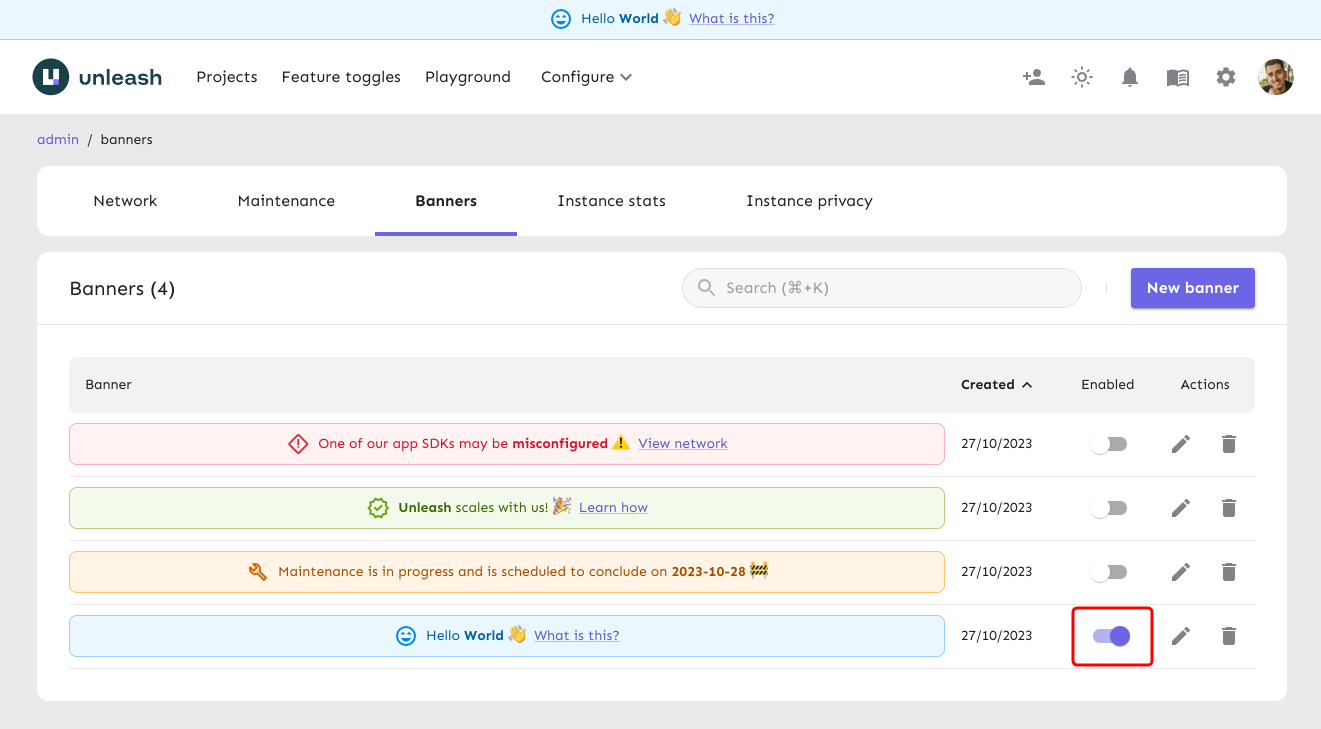The width and height of the screenshot is (1321, 729).
Task: Open admin settings gear icon
Action: coord(1226,77)
